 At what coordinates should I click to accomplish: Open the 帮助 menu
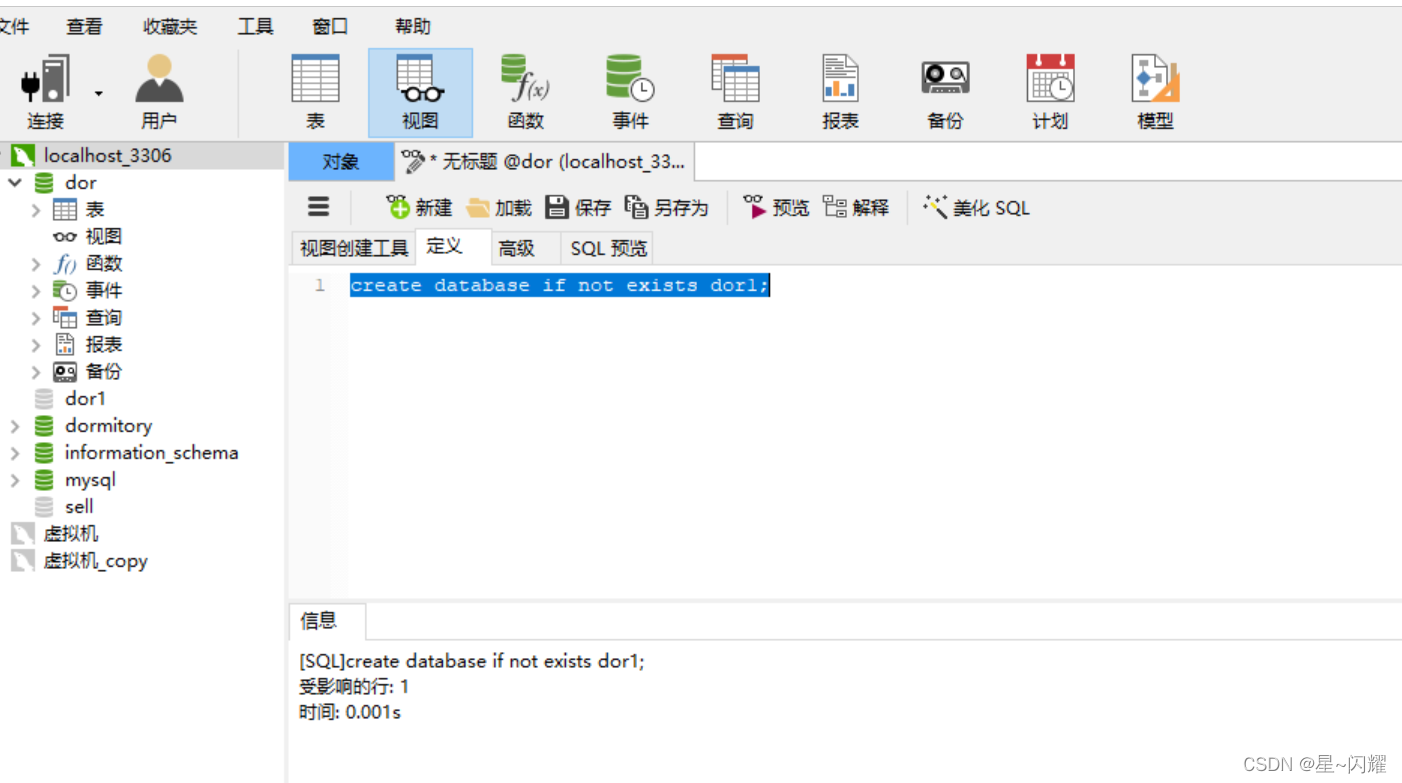pos(412,27)
